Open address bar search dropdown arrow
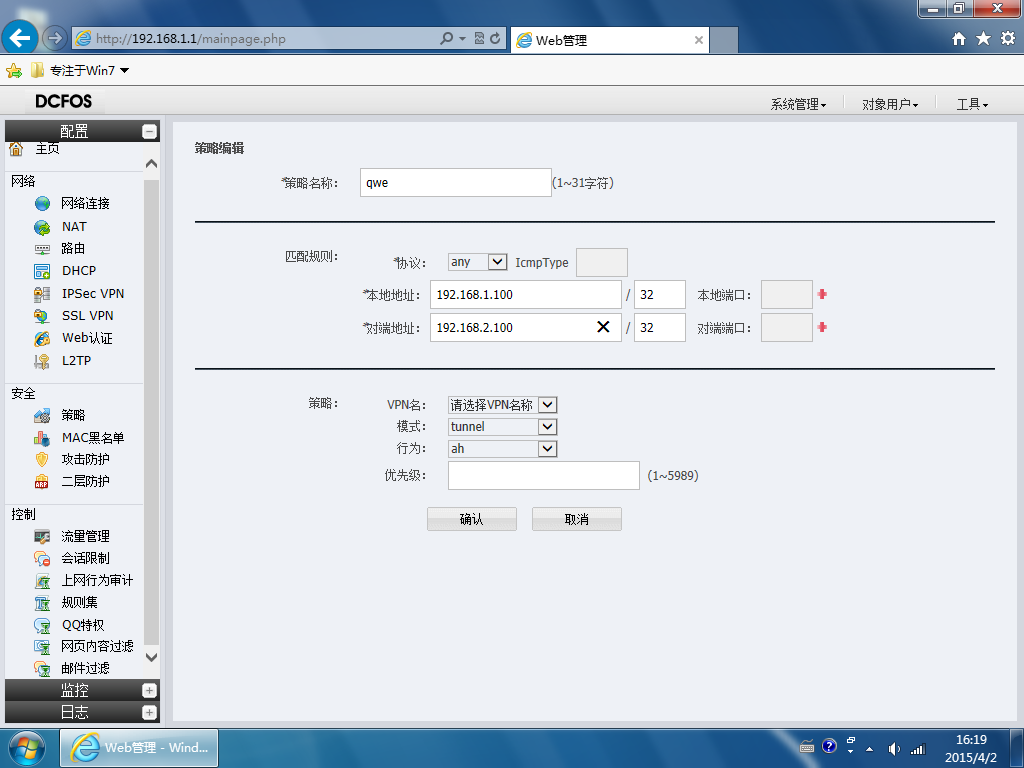 462,39
